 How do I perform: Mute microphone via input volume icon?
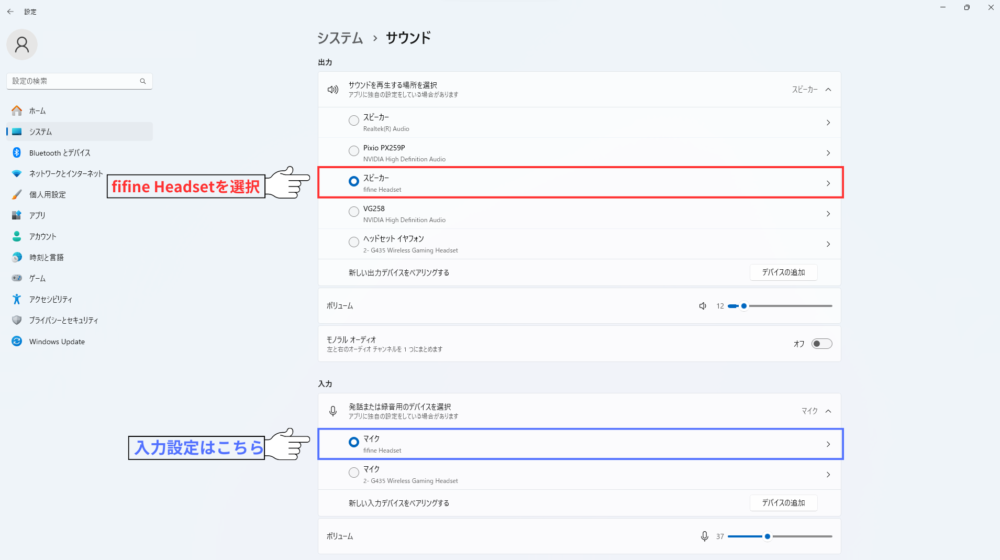click(x=704, y=536)
